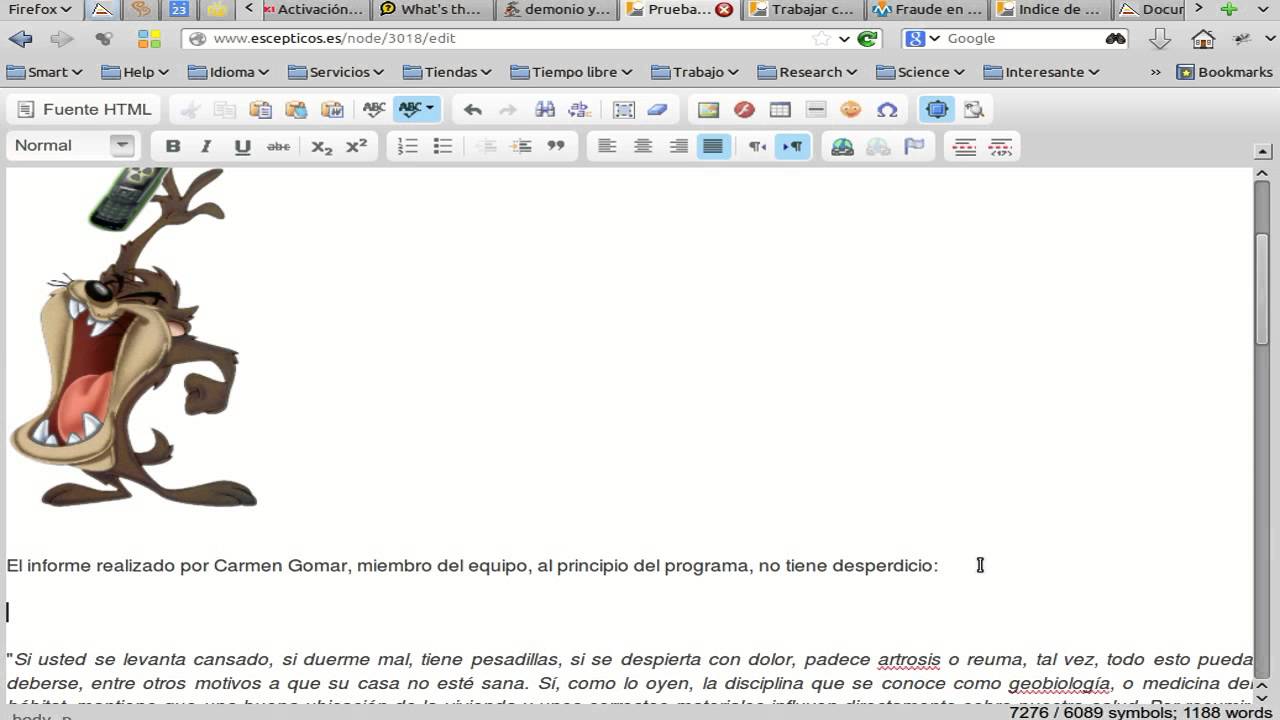1280x720 pixels.
Task: Switch to the demonio y... tab
Action: pos(557,10)
